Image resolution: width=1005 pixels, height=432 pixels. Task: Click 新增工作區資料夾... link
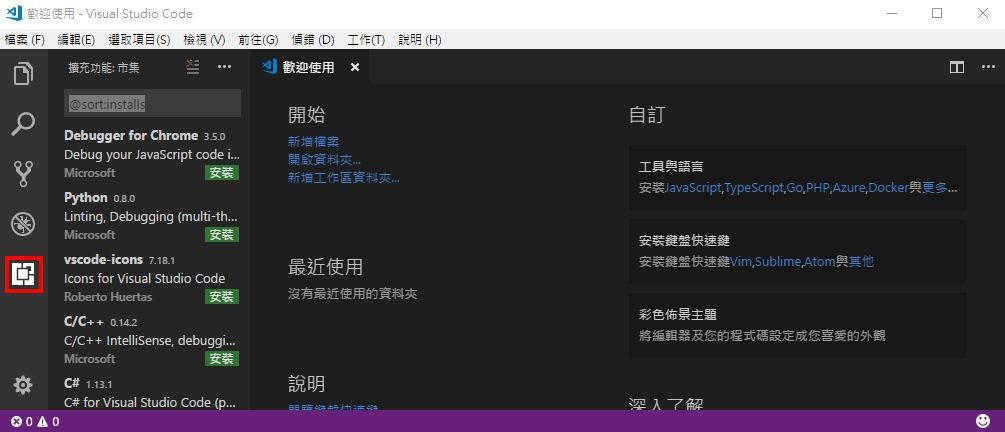[x=344, y=178]
